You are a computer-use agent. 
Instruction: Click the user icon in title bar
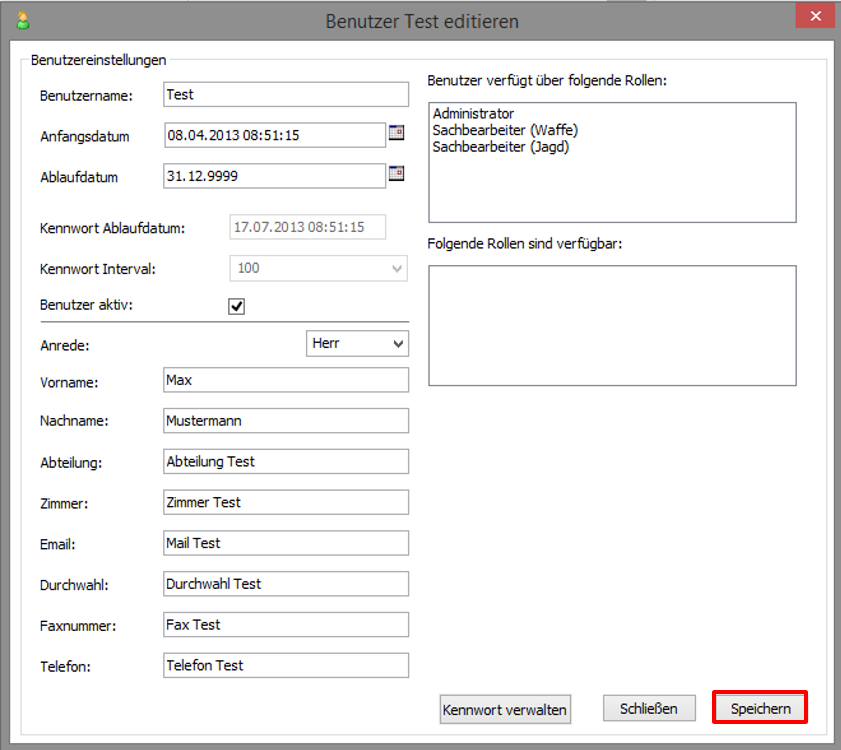(23, 20)
